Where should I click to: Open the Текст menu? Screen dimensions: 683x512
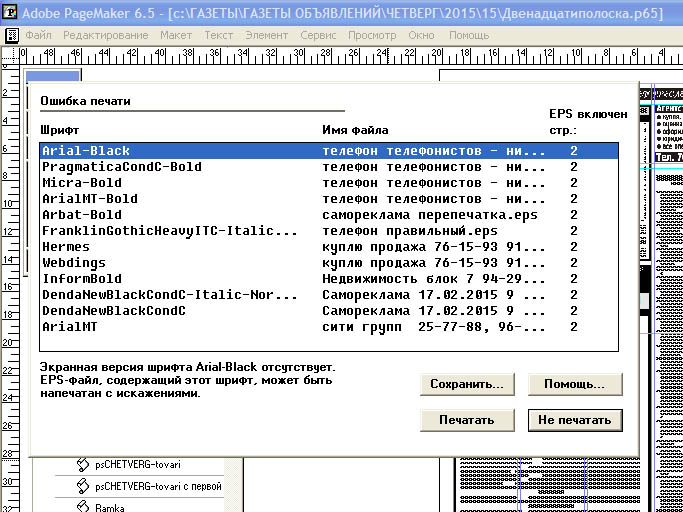coord(219,35)
